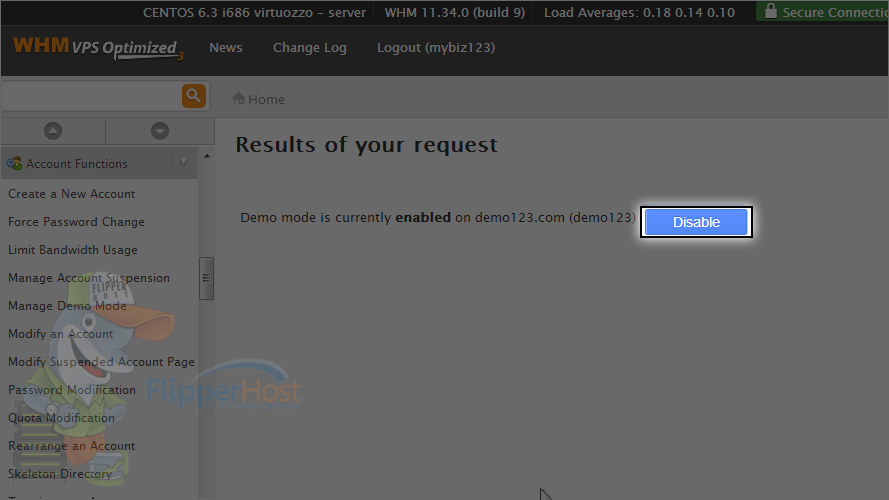The image size is (889, 500).
Task: Log out of mybiz123 account
Action: coord(436,48)
